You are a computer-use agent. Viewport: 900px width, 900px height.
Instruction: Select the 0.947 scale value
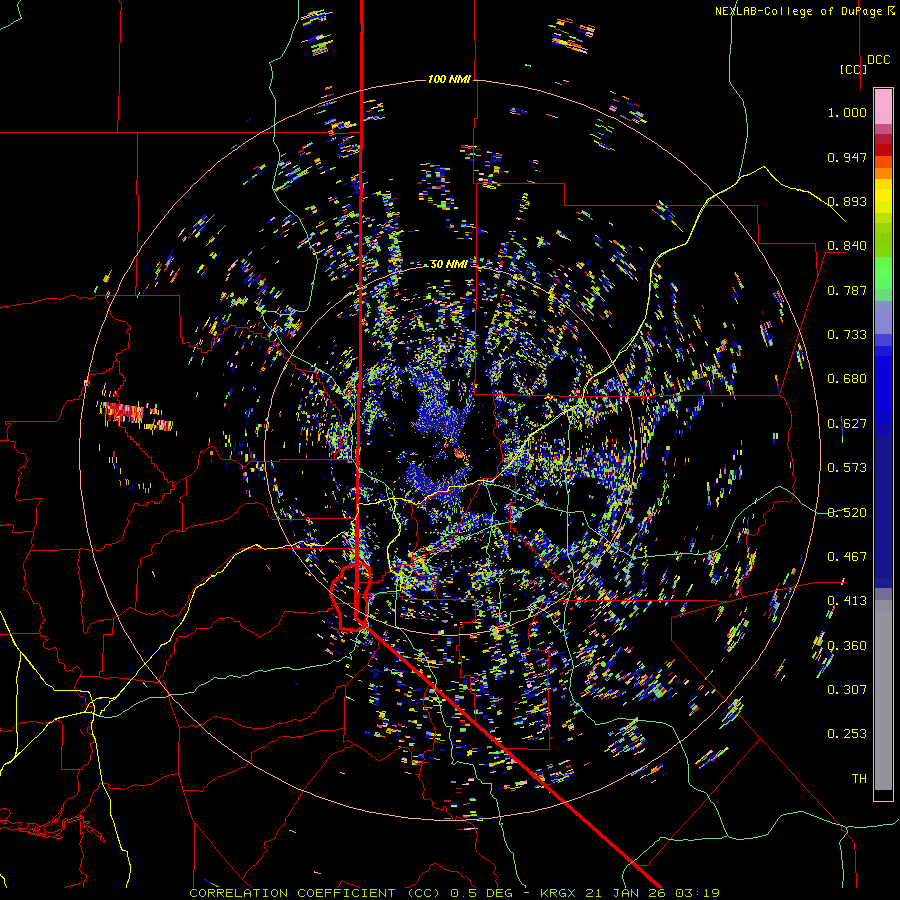click(847, 157)
